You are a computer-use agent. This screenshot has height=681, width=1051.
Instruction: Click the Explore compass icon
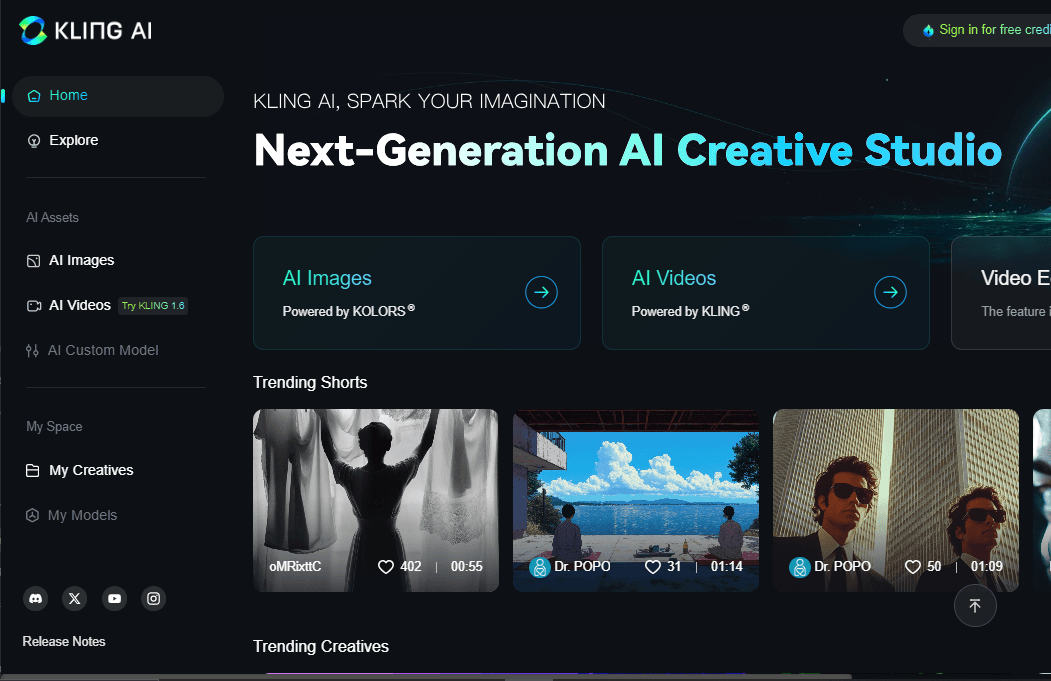pos(34,141)
